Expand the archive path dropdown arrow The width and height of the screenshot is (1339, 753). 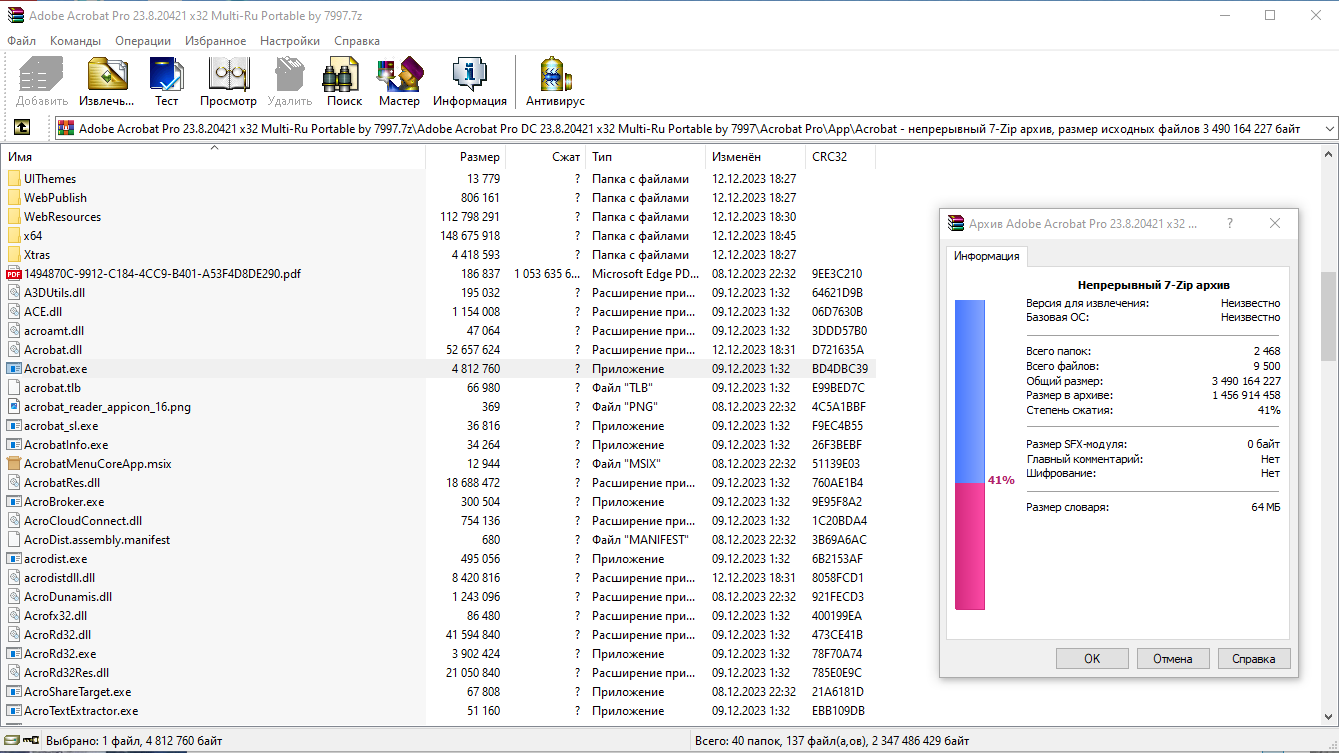1329,129
